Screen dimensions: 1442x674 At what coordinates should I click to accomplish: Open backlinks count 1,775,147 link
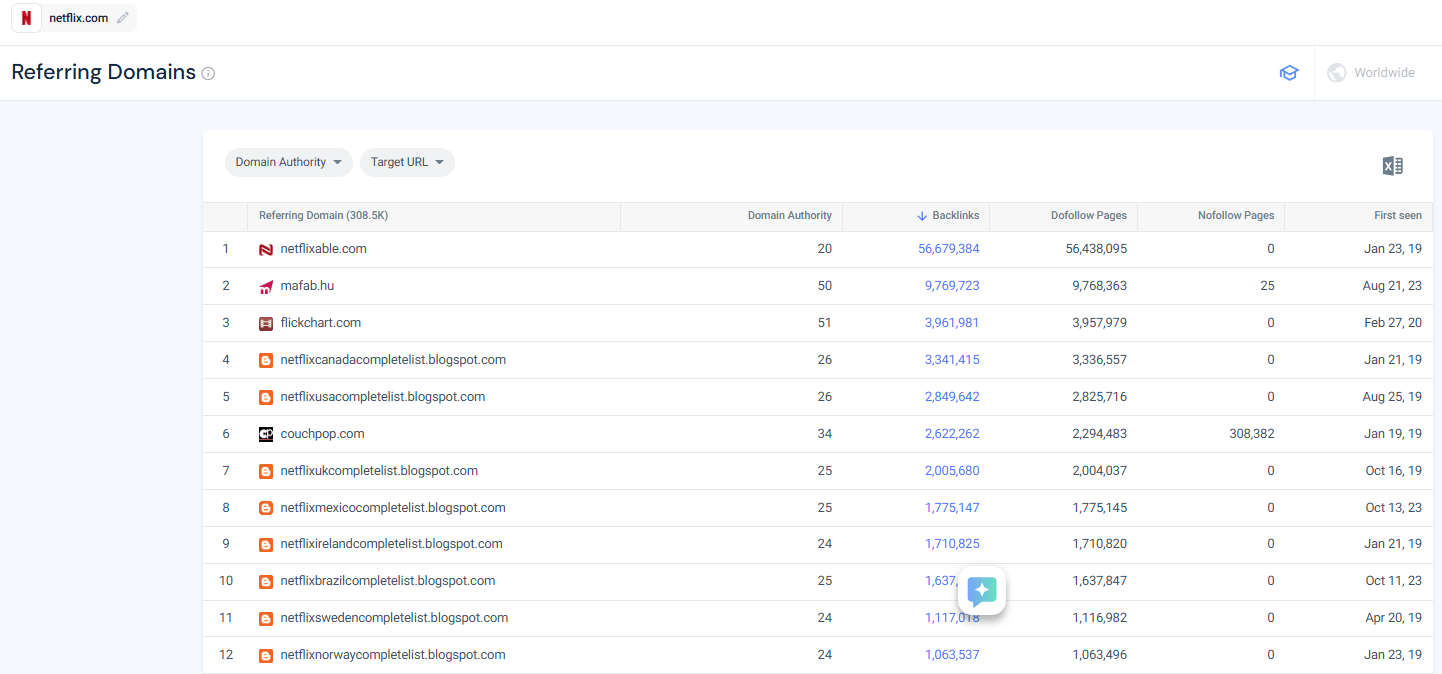(x=952, y=508)
